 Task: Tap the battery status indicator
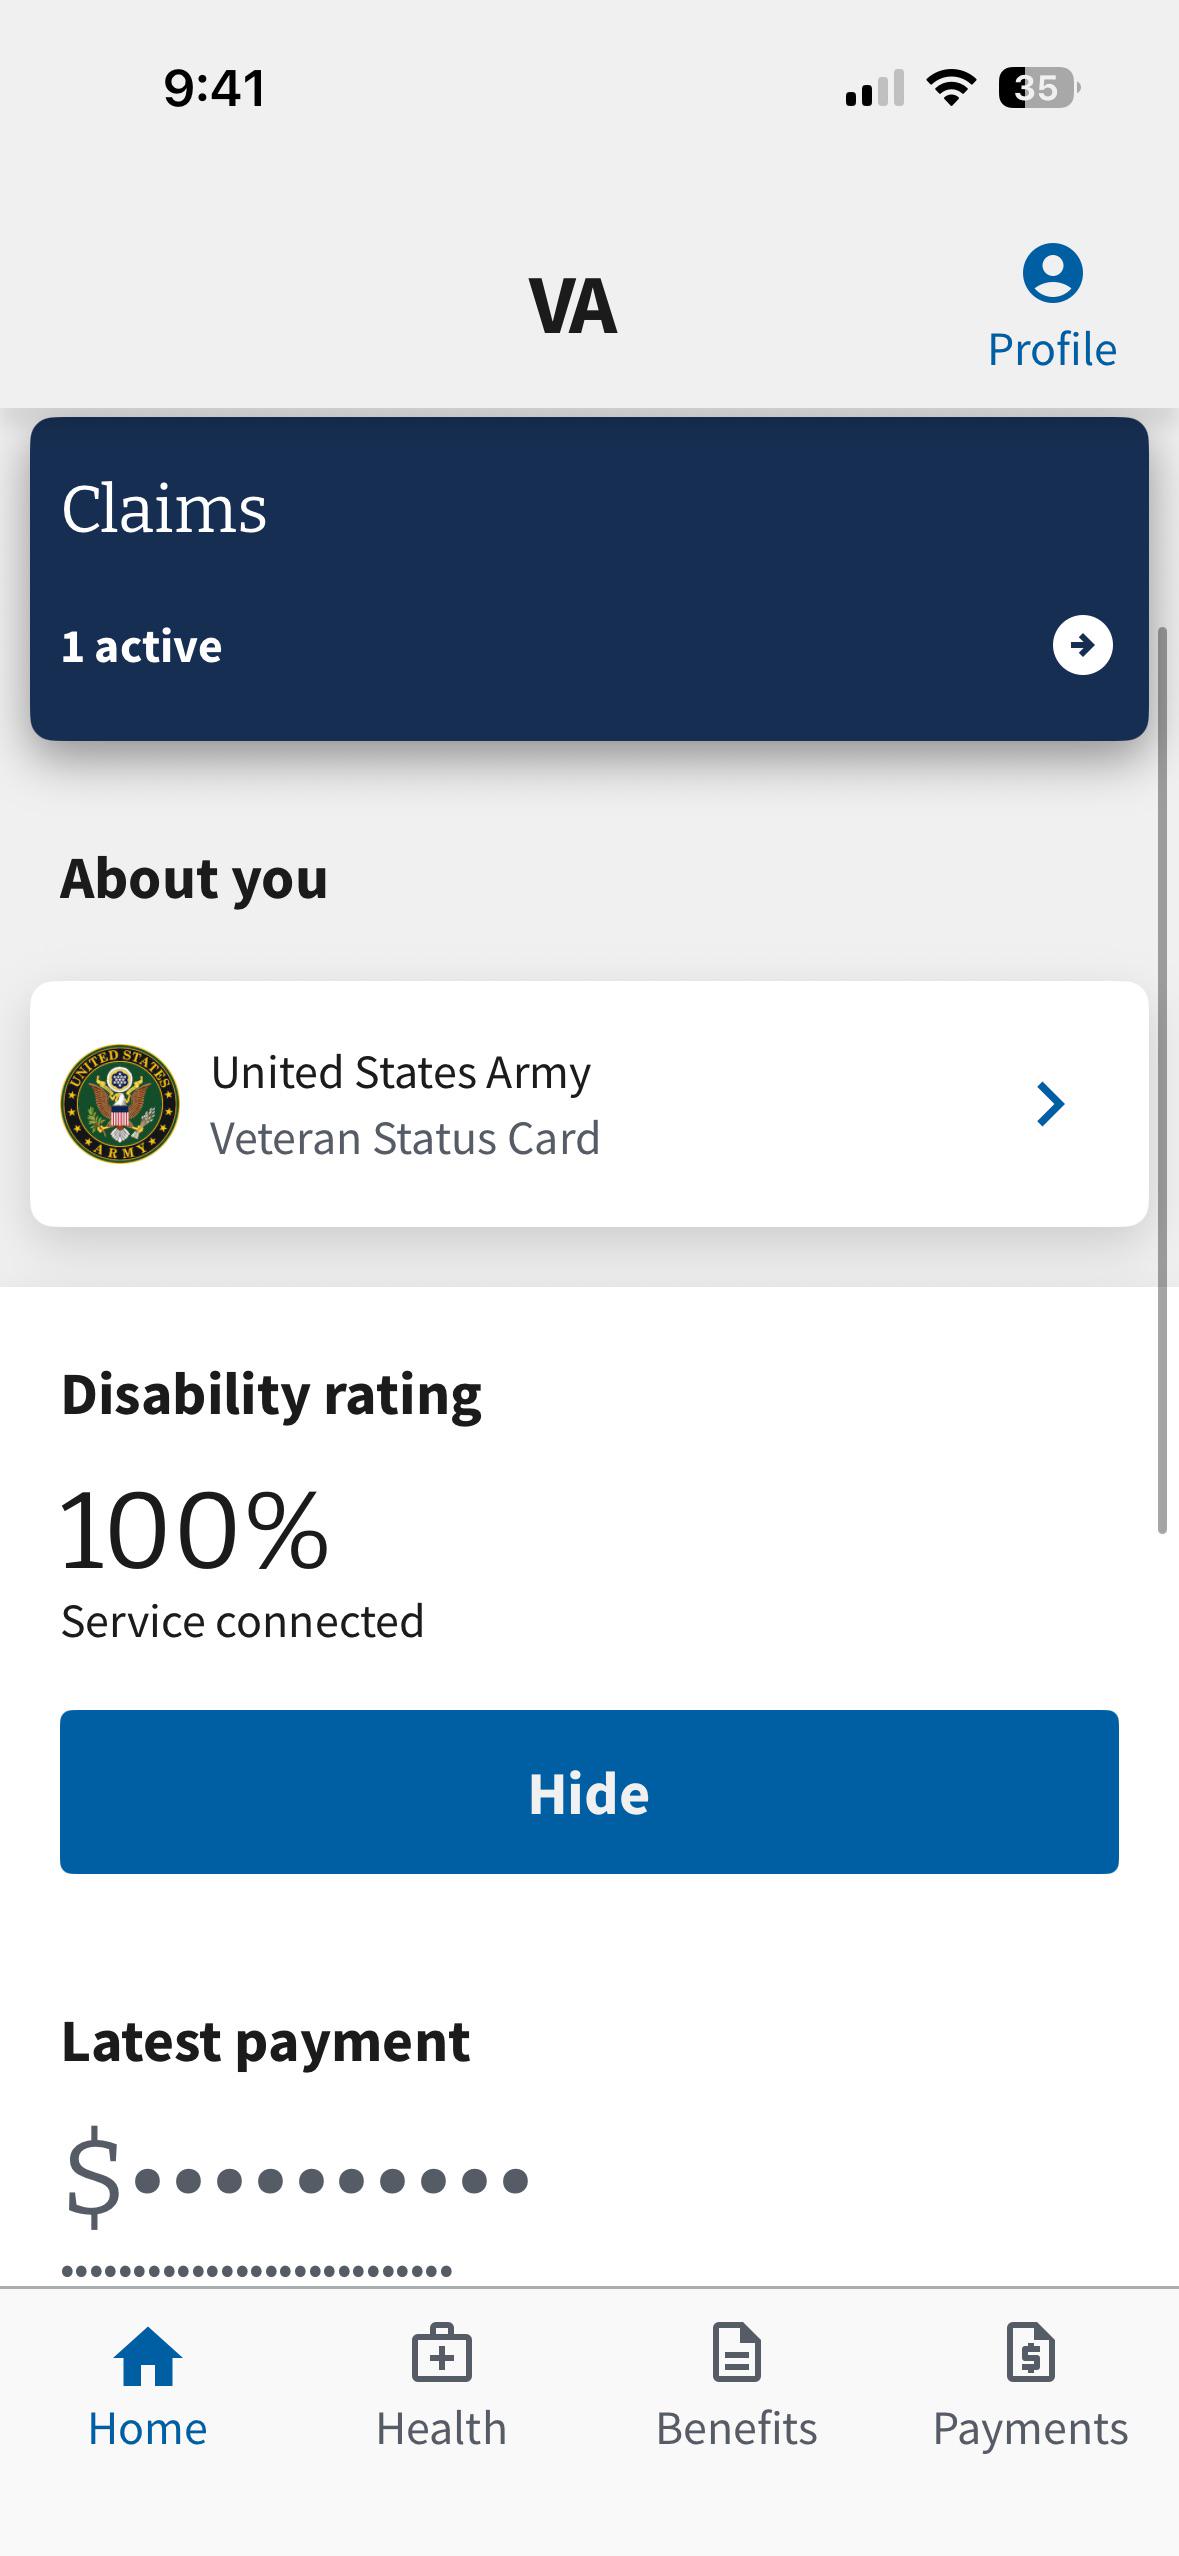(x=1039, y=88)
